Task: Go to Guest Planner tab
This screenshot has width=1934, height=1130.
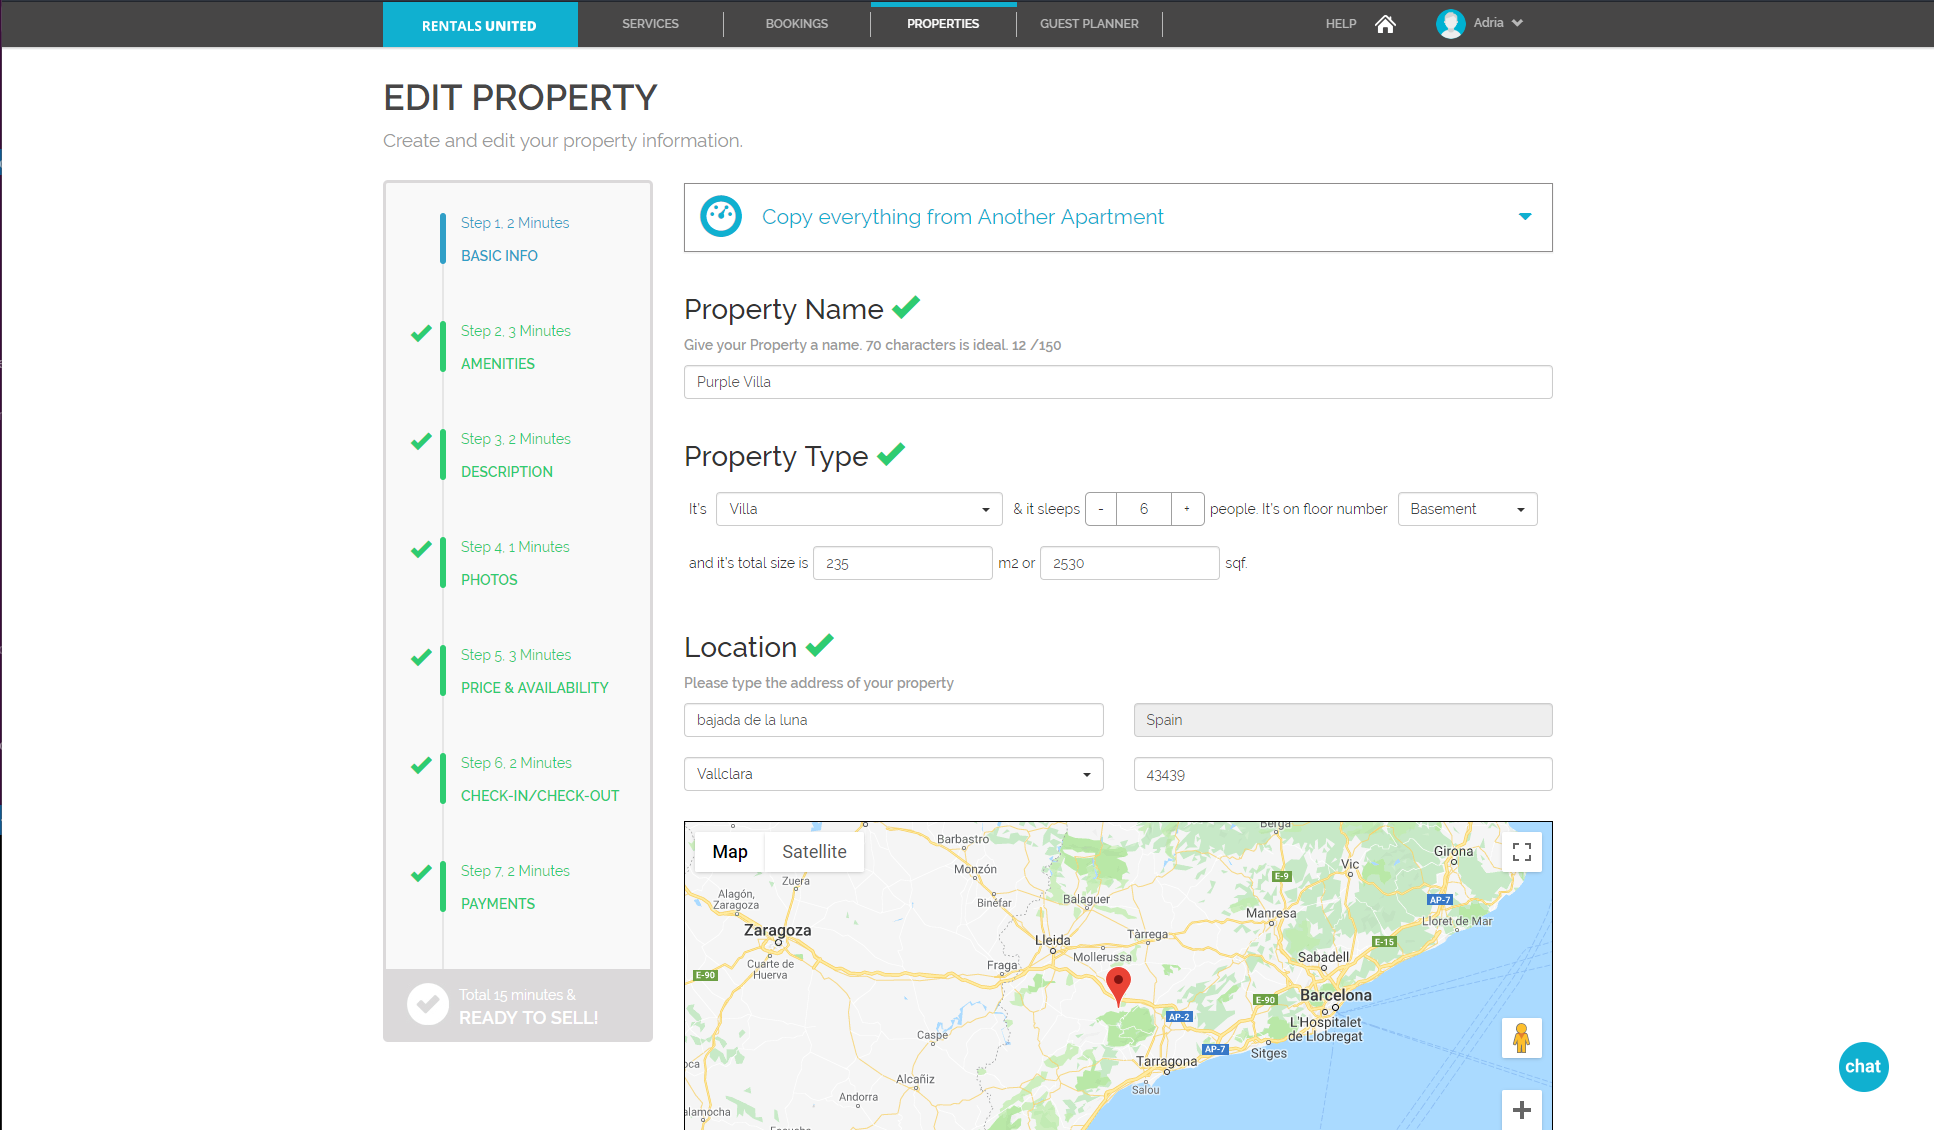Action: pos(1089,24)
